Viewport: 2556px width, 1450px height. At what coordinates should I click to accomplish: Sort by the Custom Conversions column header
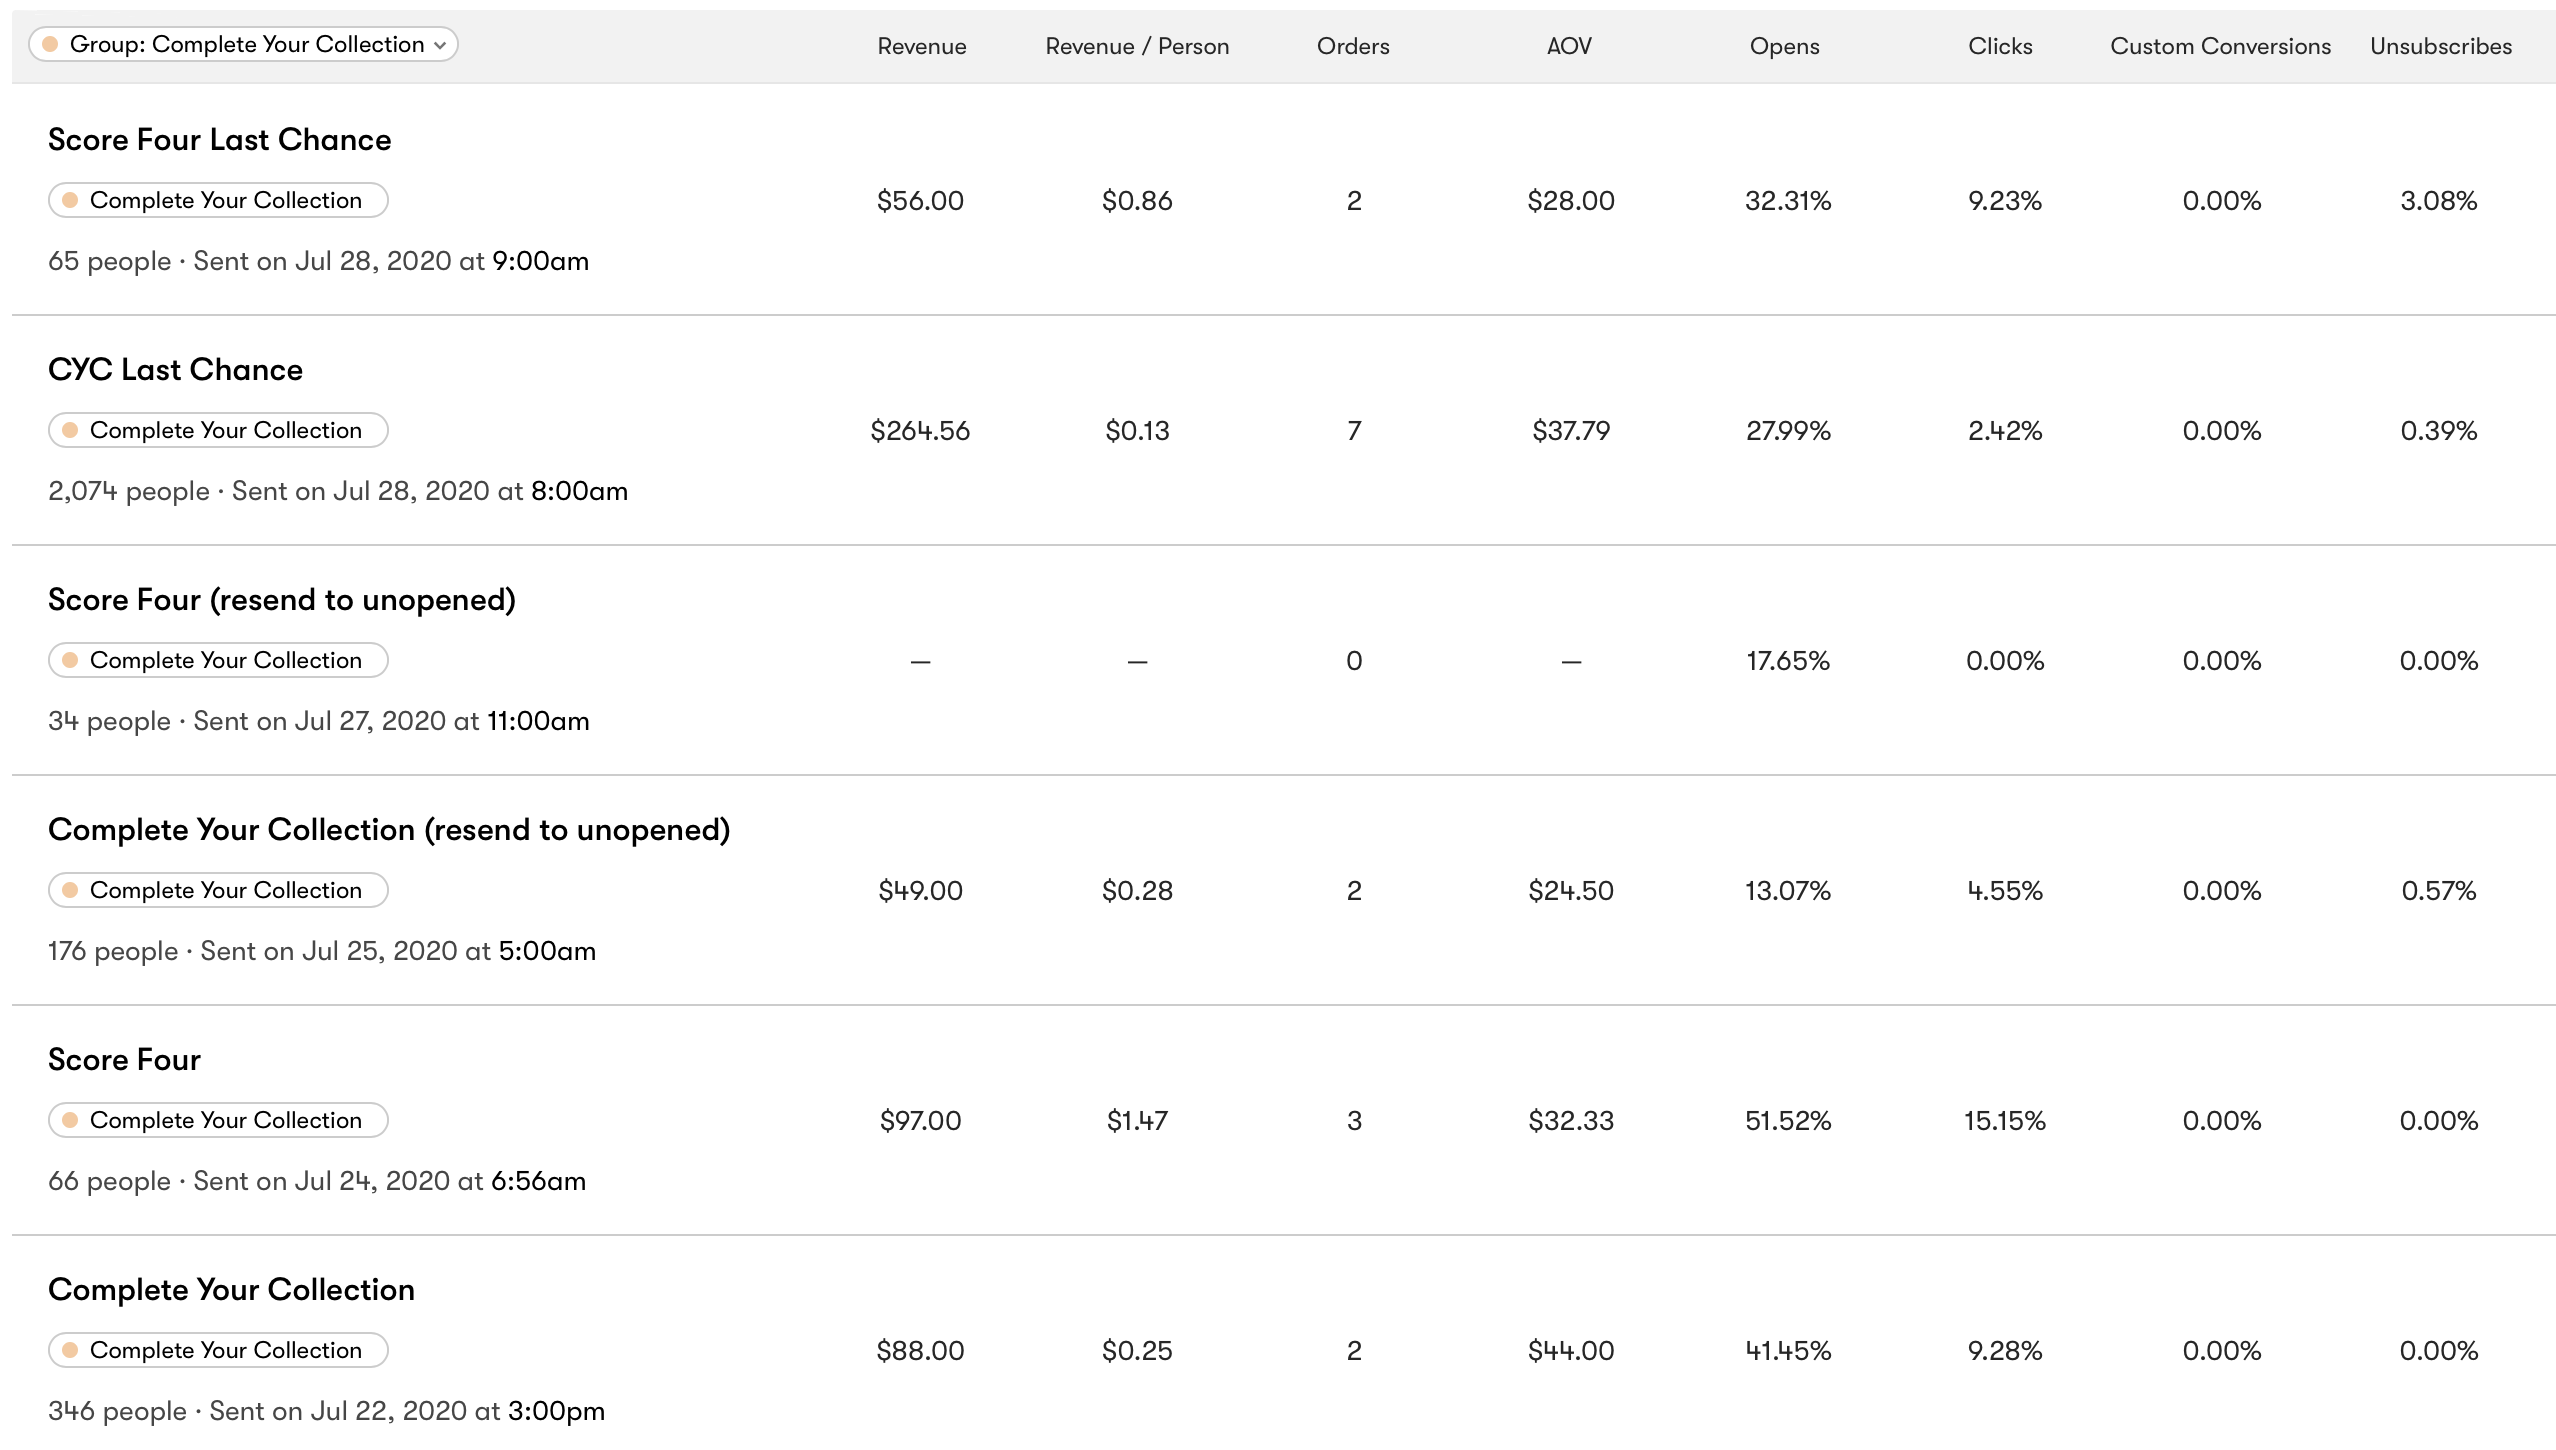click(x=2220, y=46)
